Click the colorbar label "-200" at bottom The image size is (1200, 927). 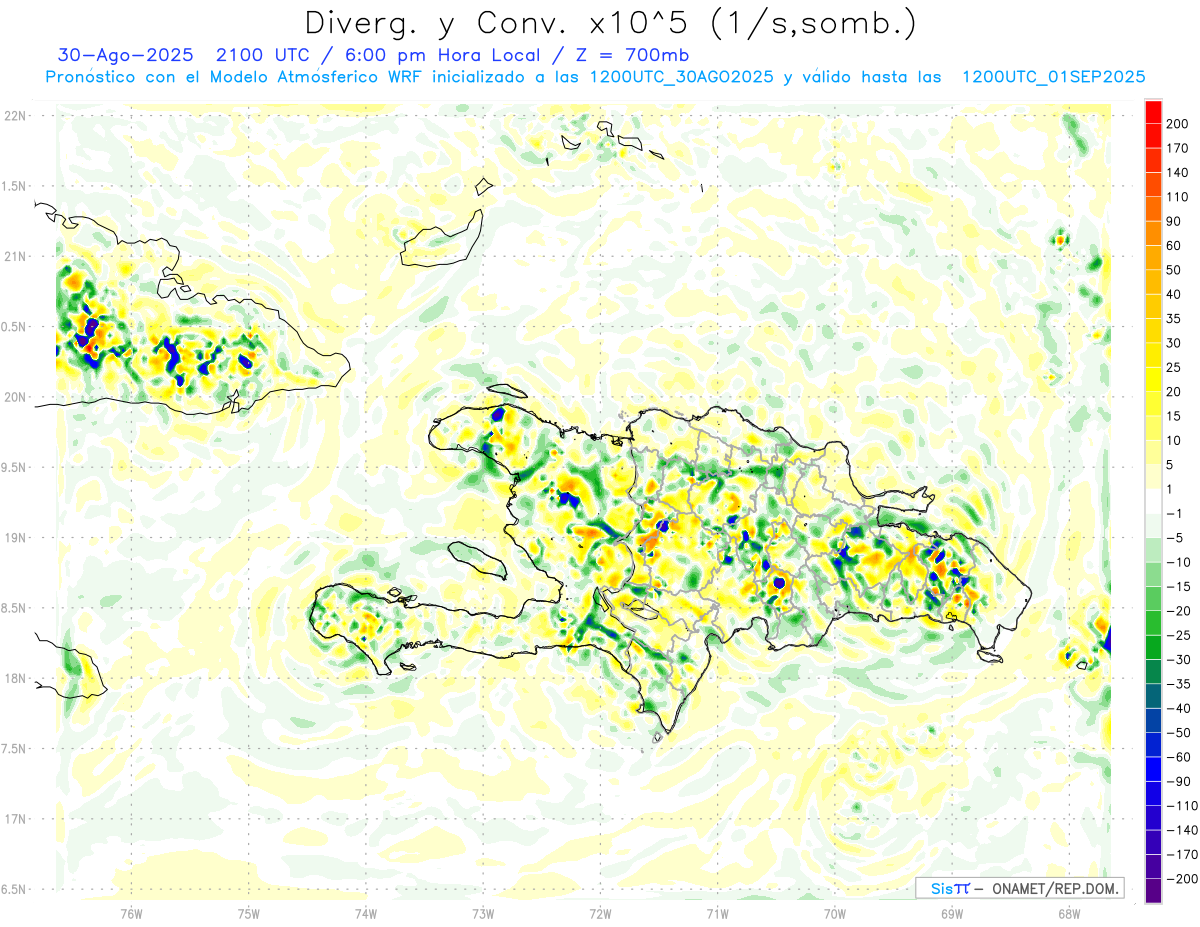pos(1181,879)
